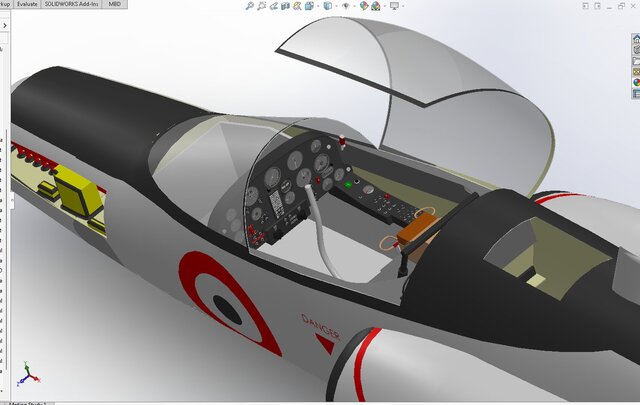Image resolution: width=640 pixels, height=405 pixels.
Task: Click the View Orientation cube icon
Action: 308,6
